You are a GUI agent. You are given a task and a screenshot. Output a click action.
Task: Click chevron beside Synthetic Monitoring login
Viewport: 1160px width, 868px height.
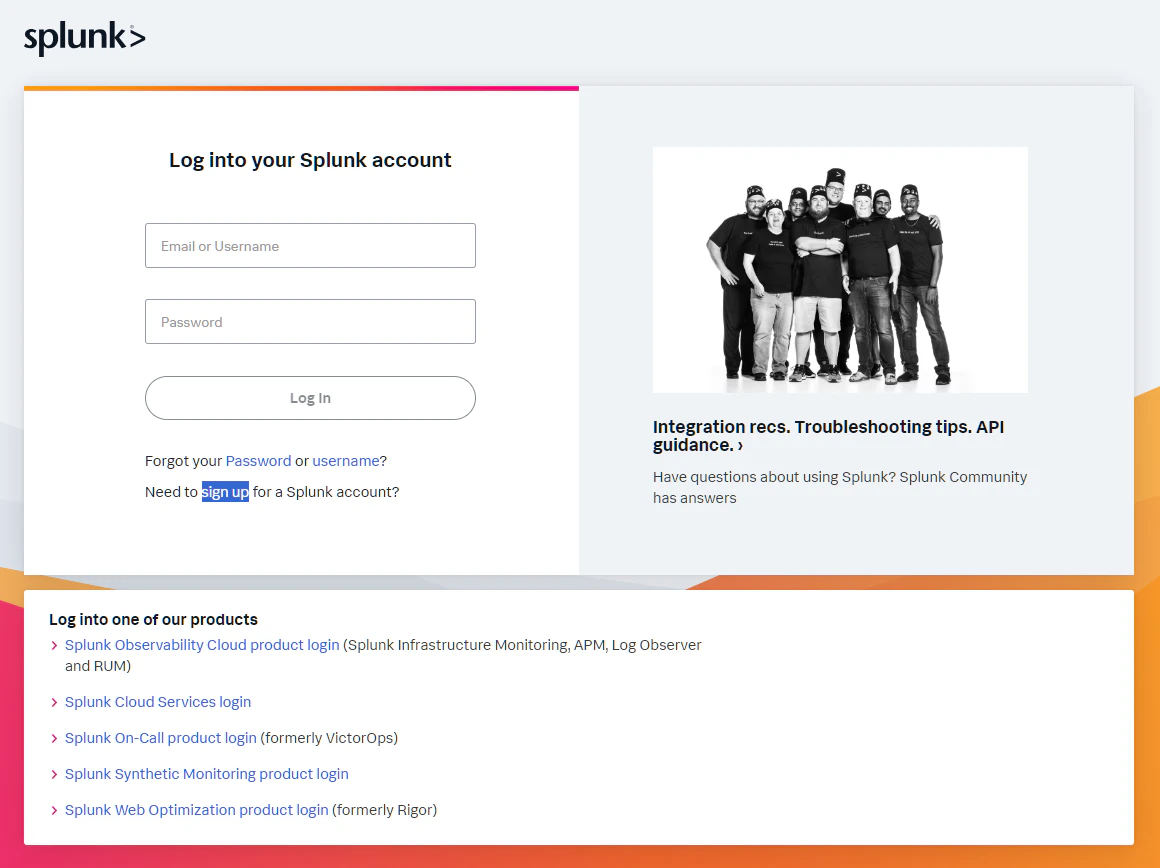(54, 775)
